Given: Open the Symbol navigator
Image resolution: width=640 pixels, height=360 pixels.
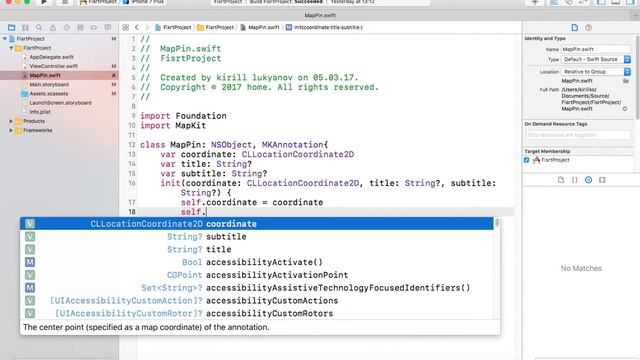Looking at the screenshot, I should [25, 27].
